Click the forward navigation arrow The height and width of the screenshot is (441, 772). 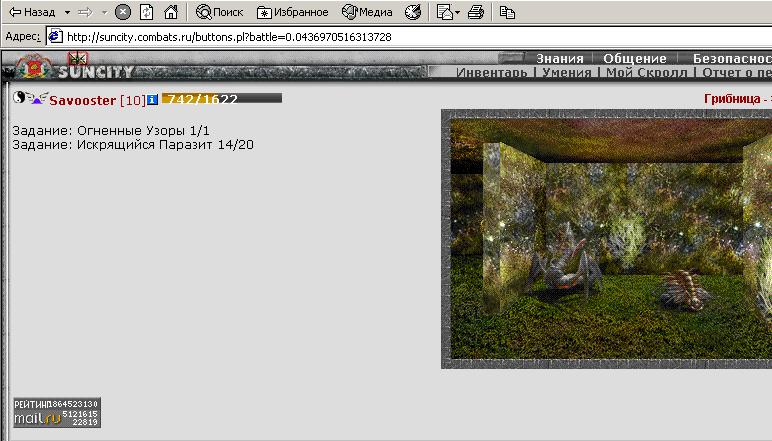[x=85, y=12]
